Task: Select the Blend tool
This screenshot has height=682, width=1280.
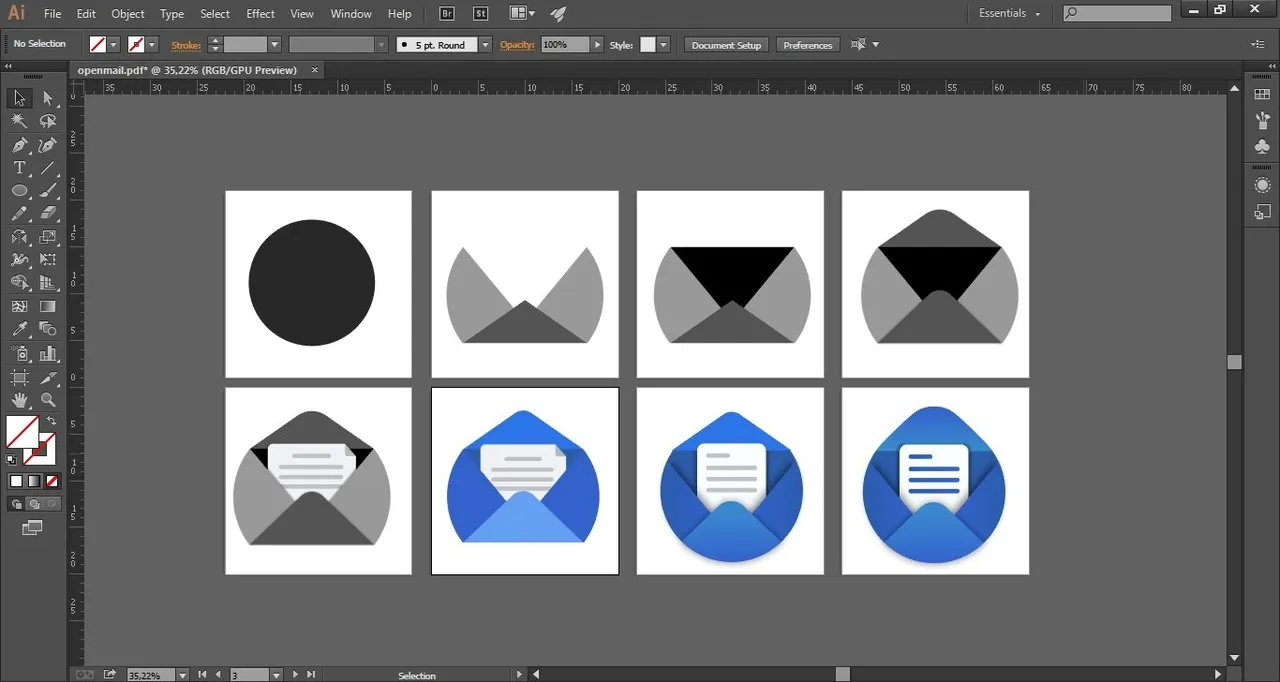Action: tap(47, 329)
